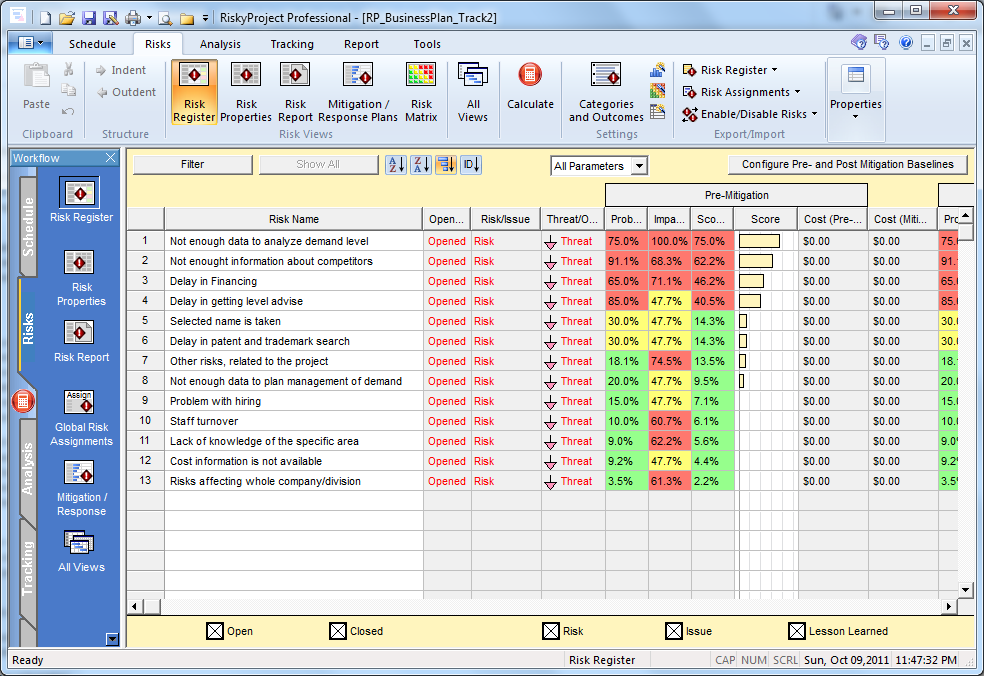The width and height of the screenshot is (984, 676).
Task: Open All Views from the ribbon
Action: click(473, 92)
